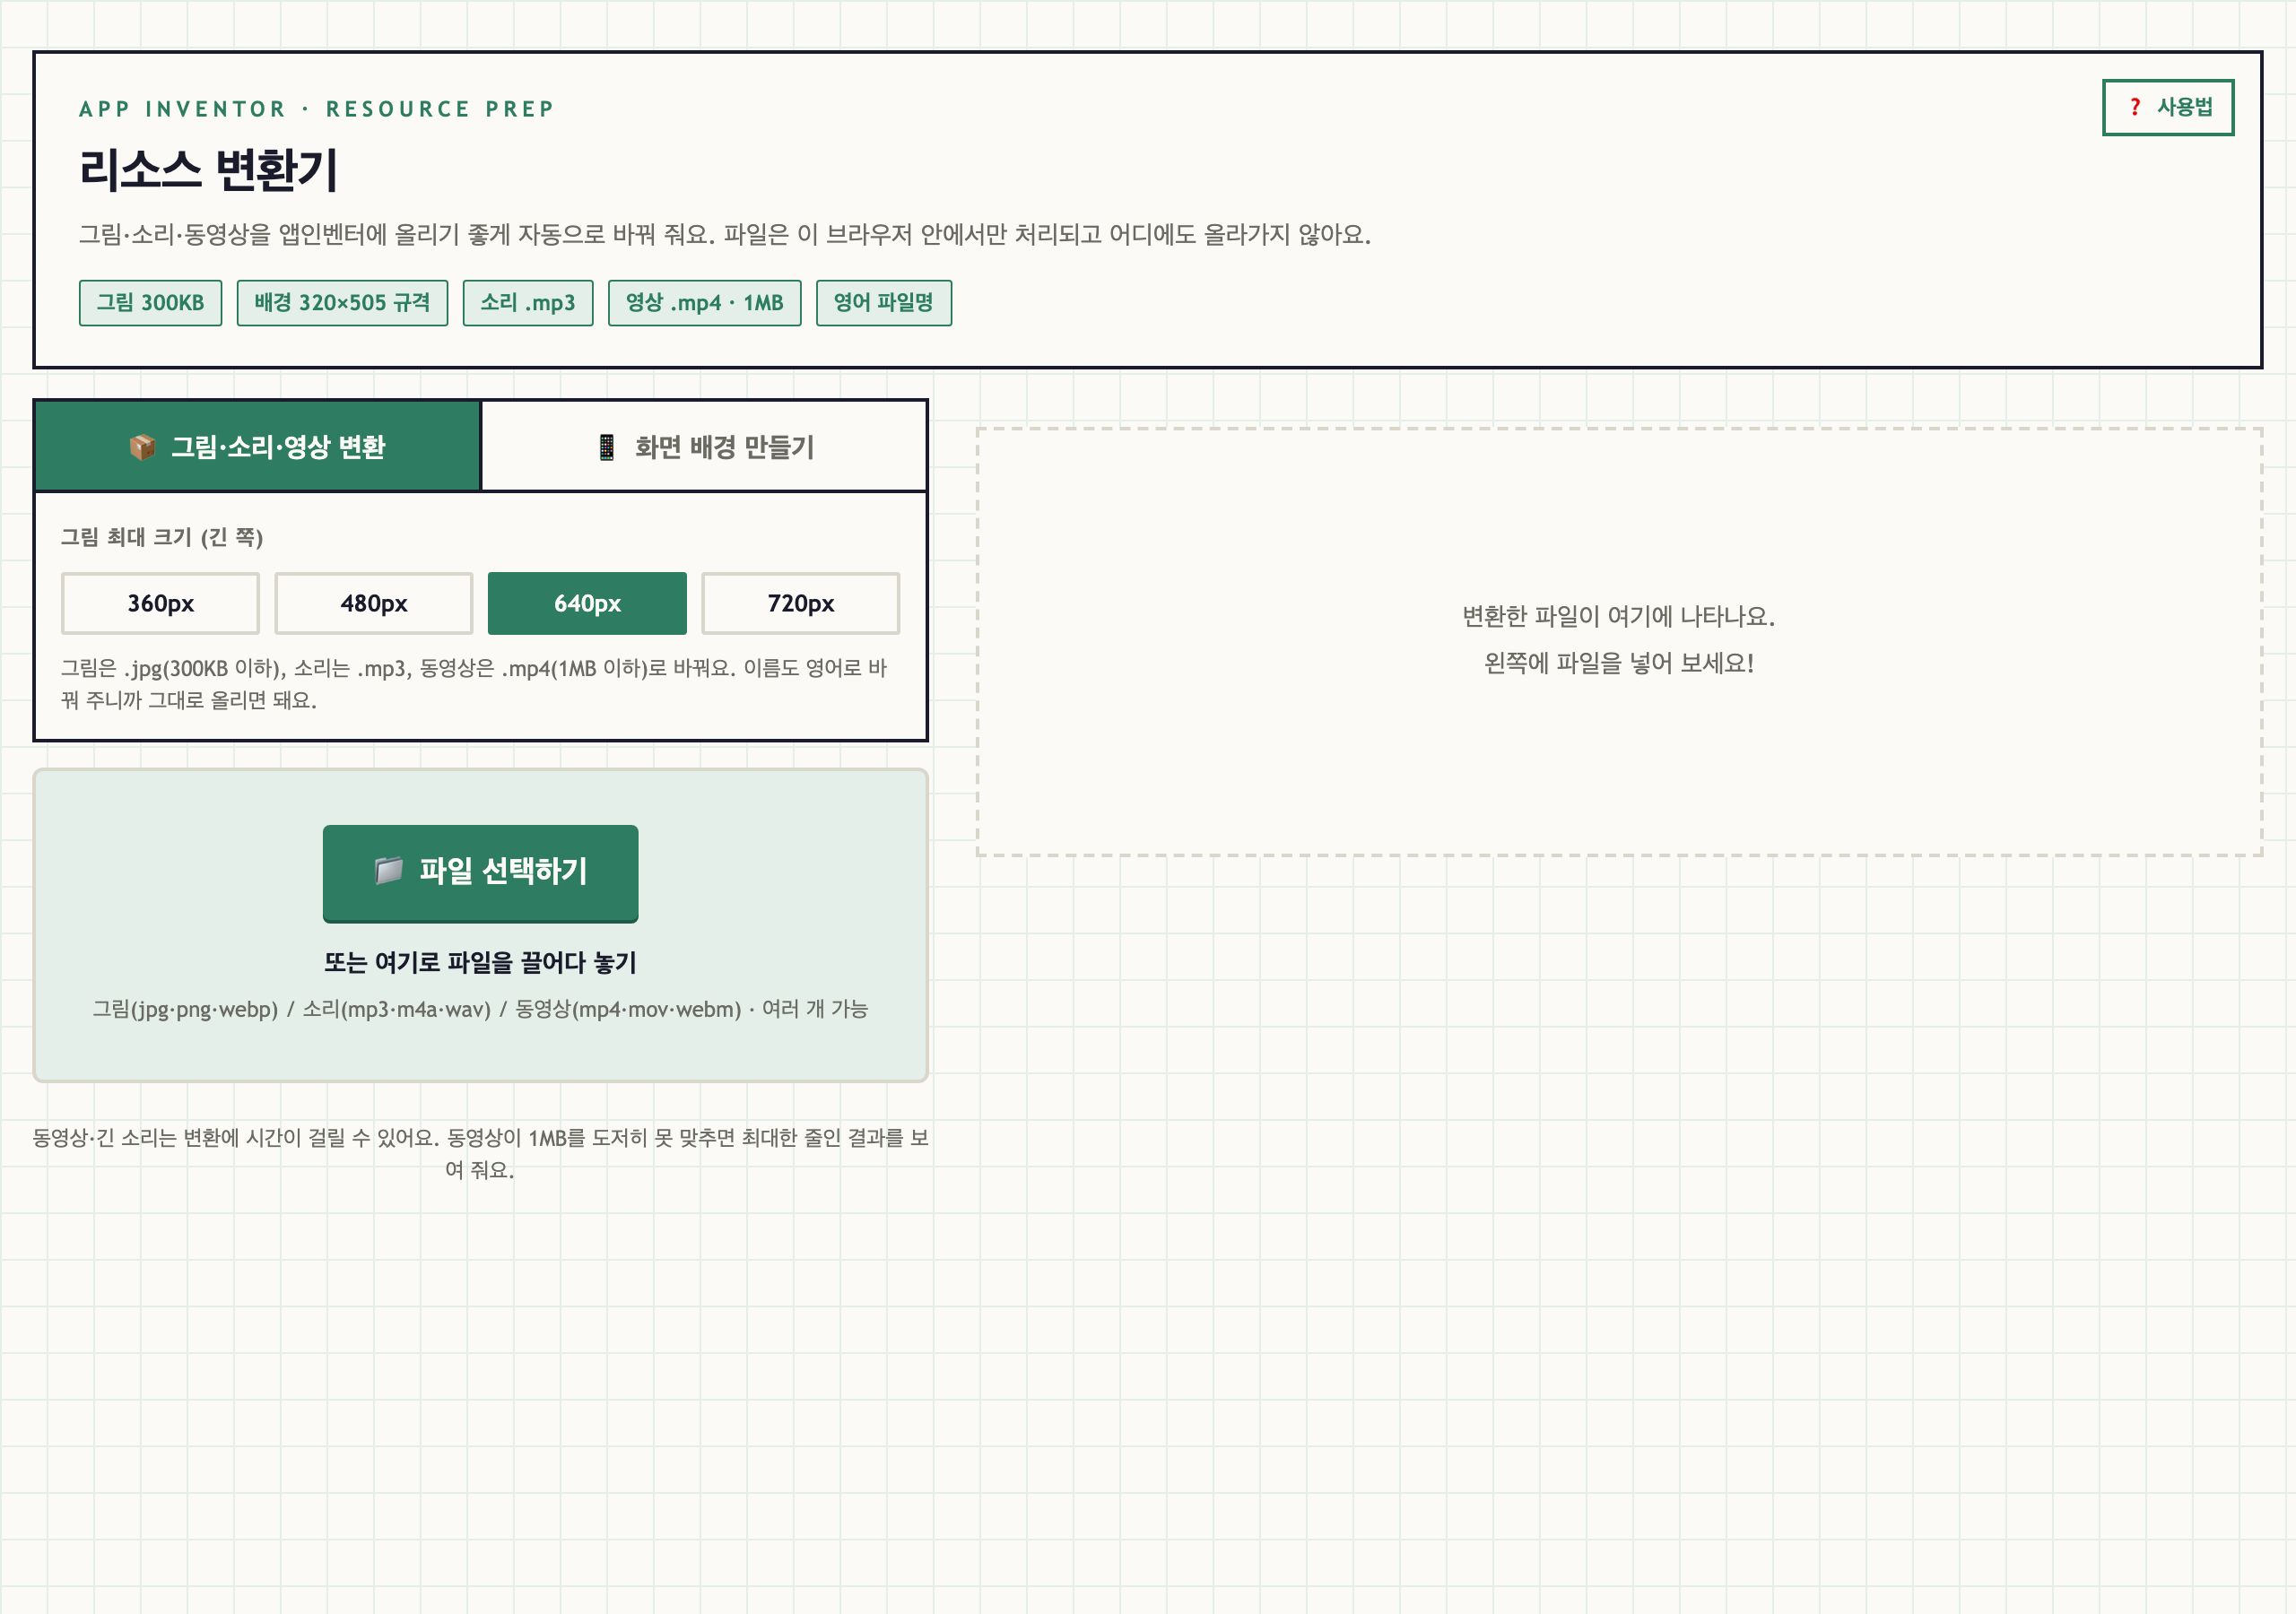Click the supported formats line under drop zone
The width and height of the screenshot is (2296, 1614).
click(x=480, y=1009)
